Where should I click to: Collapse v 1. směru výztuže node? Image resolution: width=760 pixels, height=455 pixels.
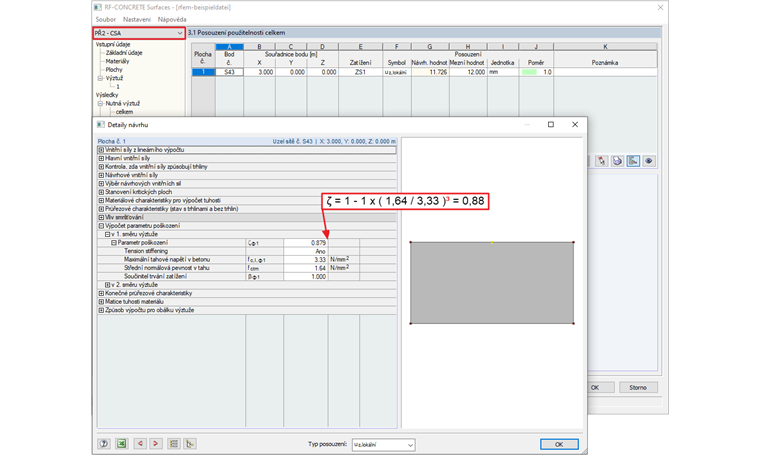click(108, 234)
